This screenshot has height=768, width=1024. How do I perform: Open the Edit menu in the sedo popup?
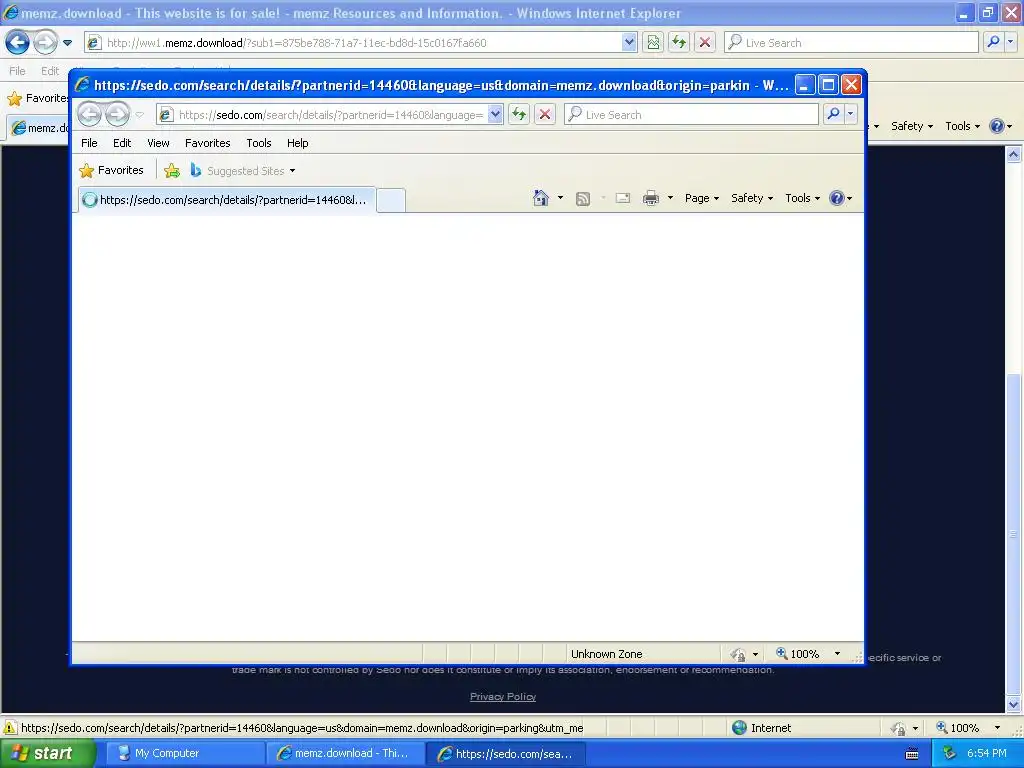pyautogui.click(x=122, y=143)
